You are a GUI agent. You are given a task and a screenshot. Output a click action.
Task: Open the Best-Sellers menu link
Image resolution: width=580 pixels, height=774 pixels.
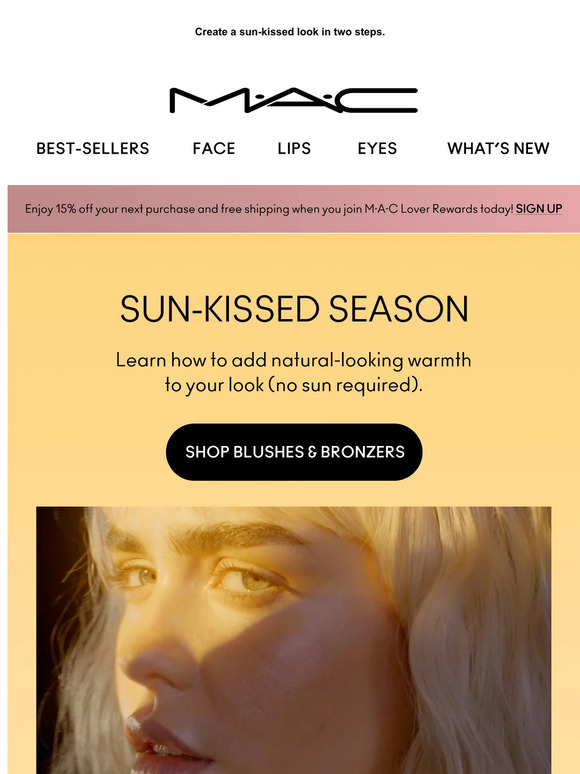coord(92,148)
